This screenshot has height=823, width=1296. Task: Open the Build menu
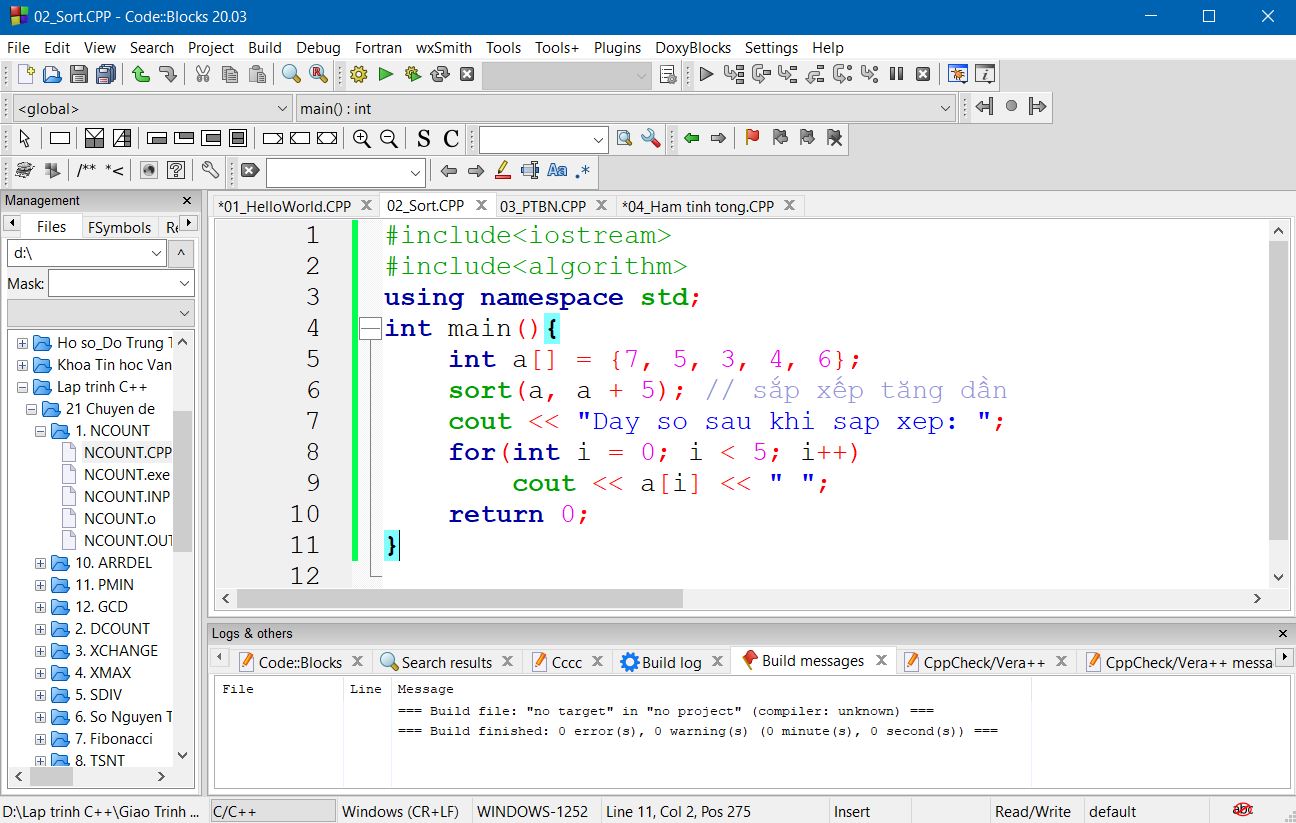pos(264,47)
